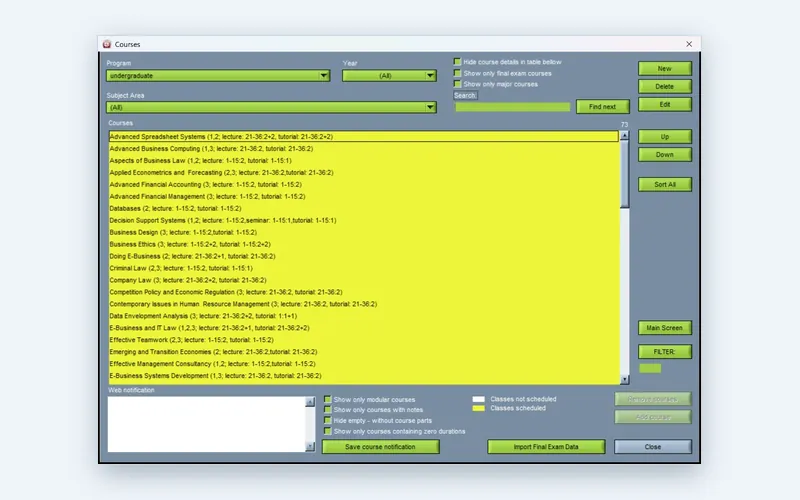Select Effective Management Consultancy course
Screen dimensions: 800x500
(x=364, y=364)
